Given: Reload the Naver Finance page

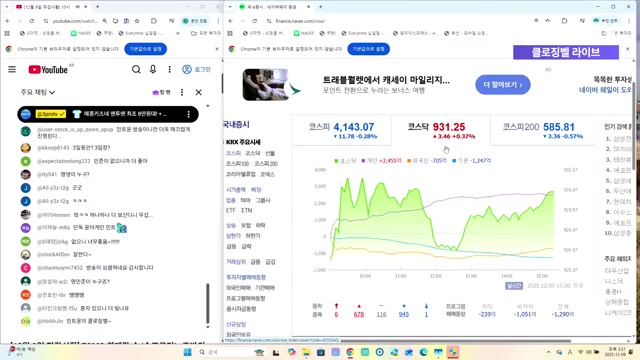Looking at the screenshot, I should click(x=255, y=21).
